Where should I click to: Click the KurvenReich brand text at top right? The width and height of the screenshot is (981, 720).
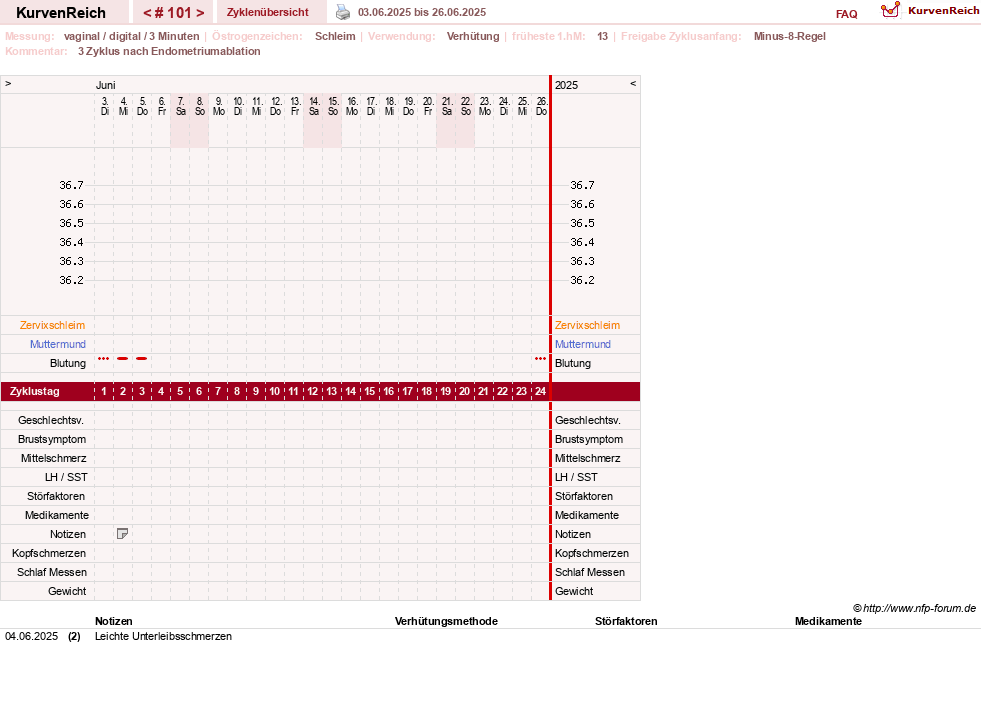(943, 11)
